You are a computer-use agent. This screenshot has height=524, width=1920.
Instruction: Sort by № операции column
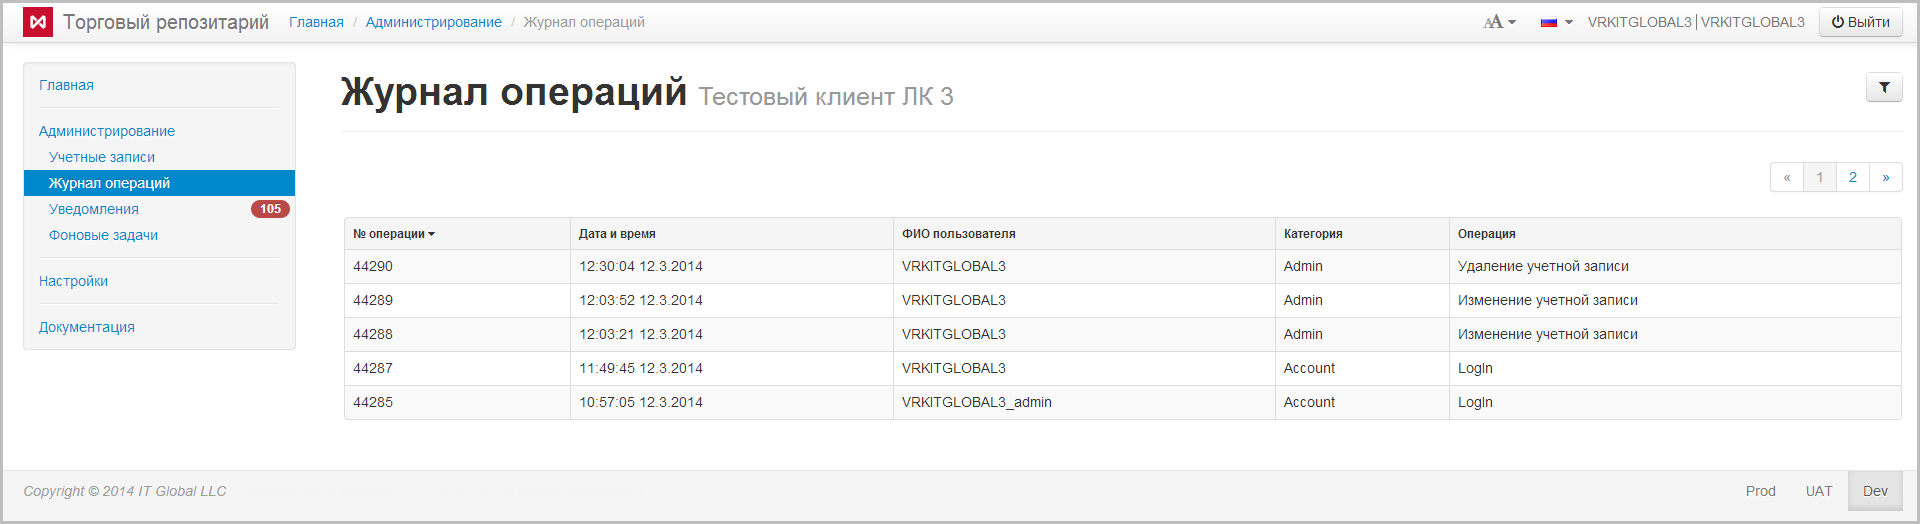394,234
